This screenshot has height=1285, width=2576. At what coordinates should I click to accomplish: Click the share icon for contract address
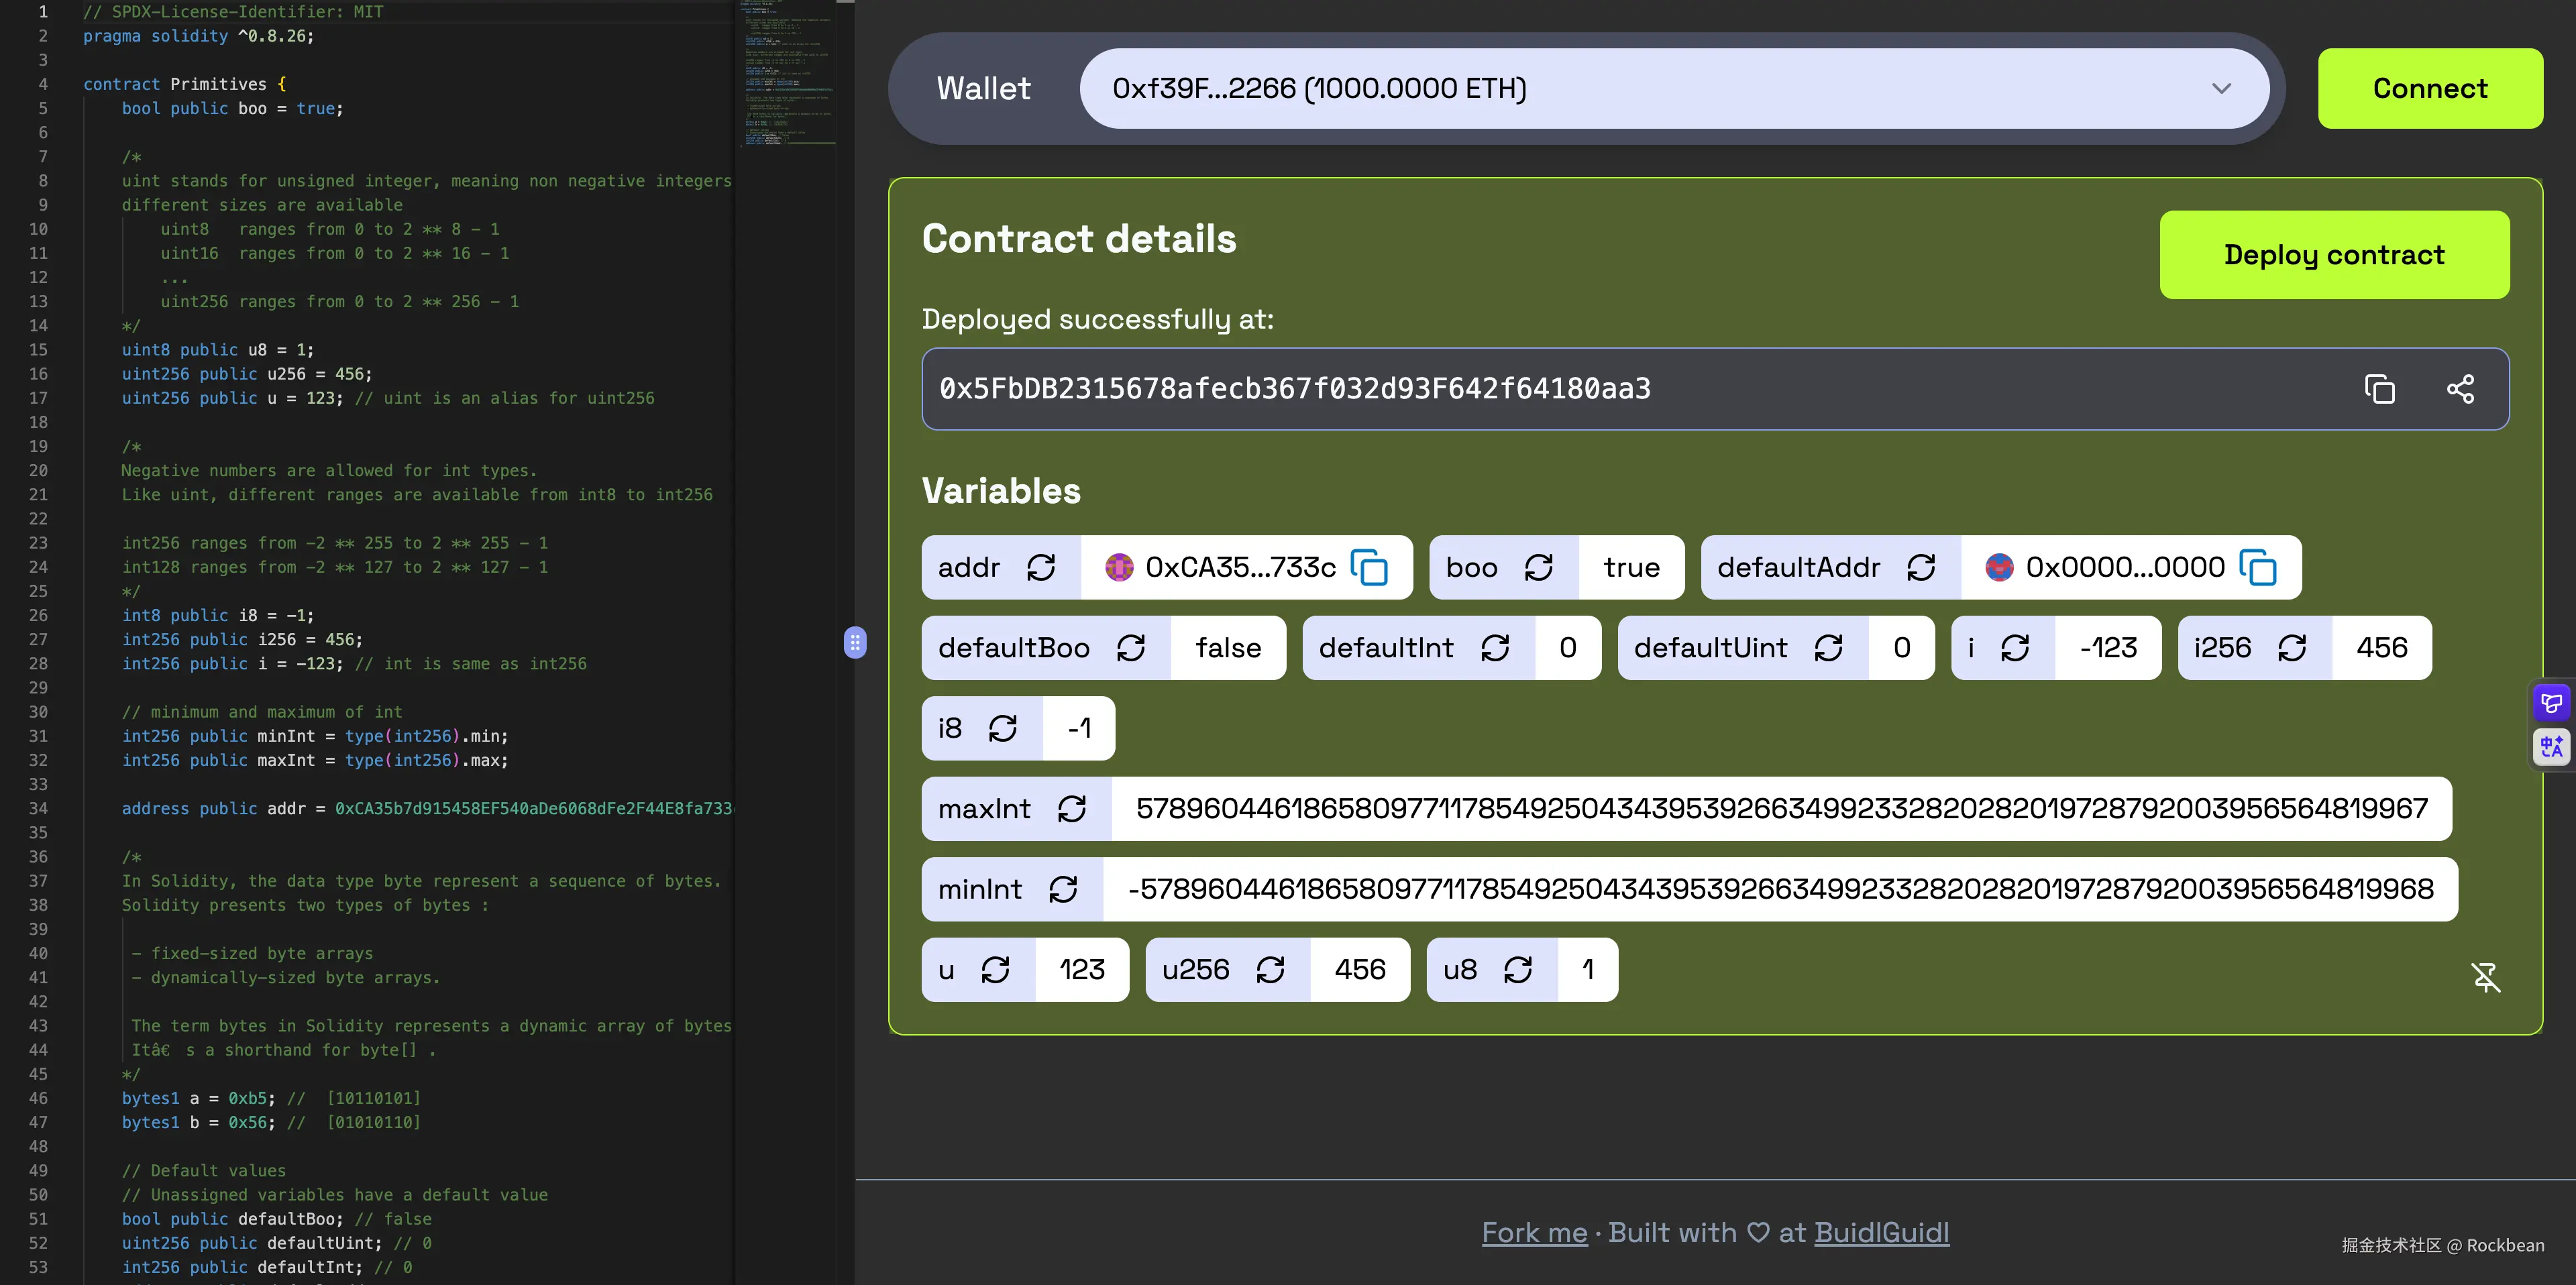[x=2460, y=389]
